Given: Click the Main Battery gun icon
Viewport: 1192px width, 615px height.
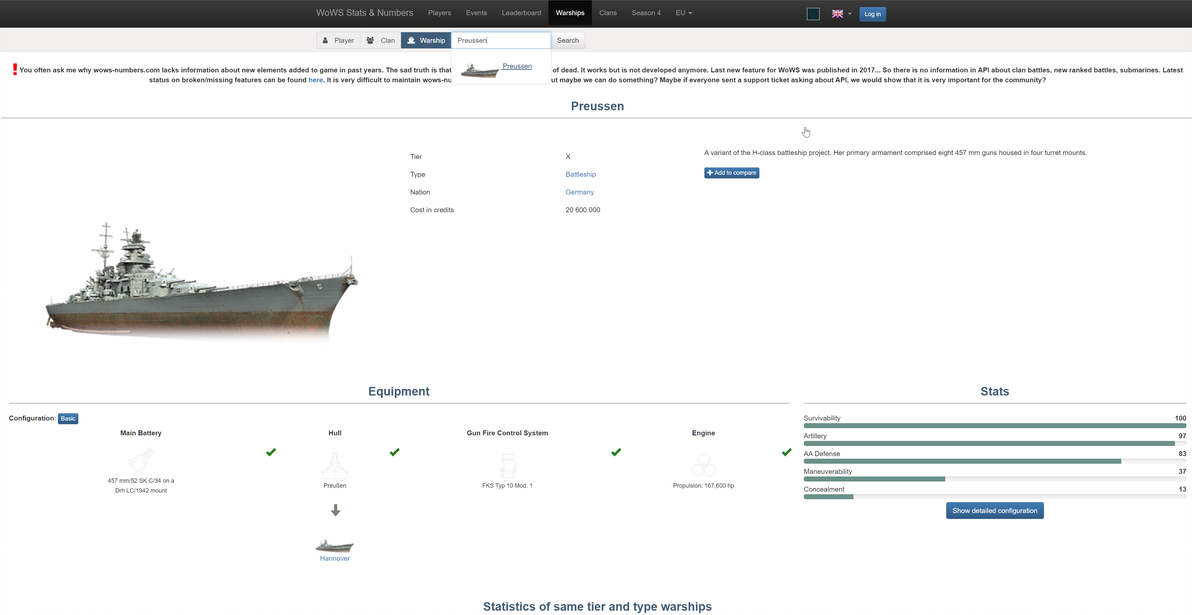Looking at the screenshot, I should click(141, 463).
